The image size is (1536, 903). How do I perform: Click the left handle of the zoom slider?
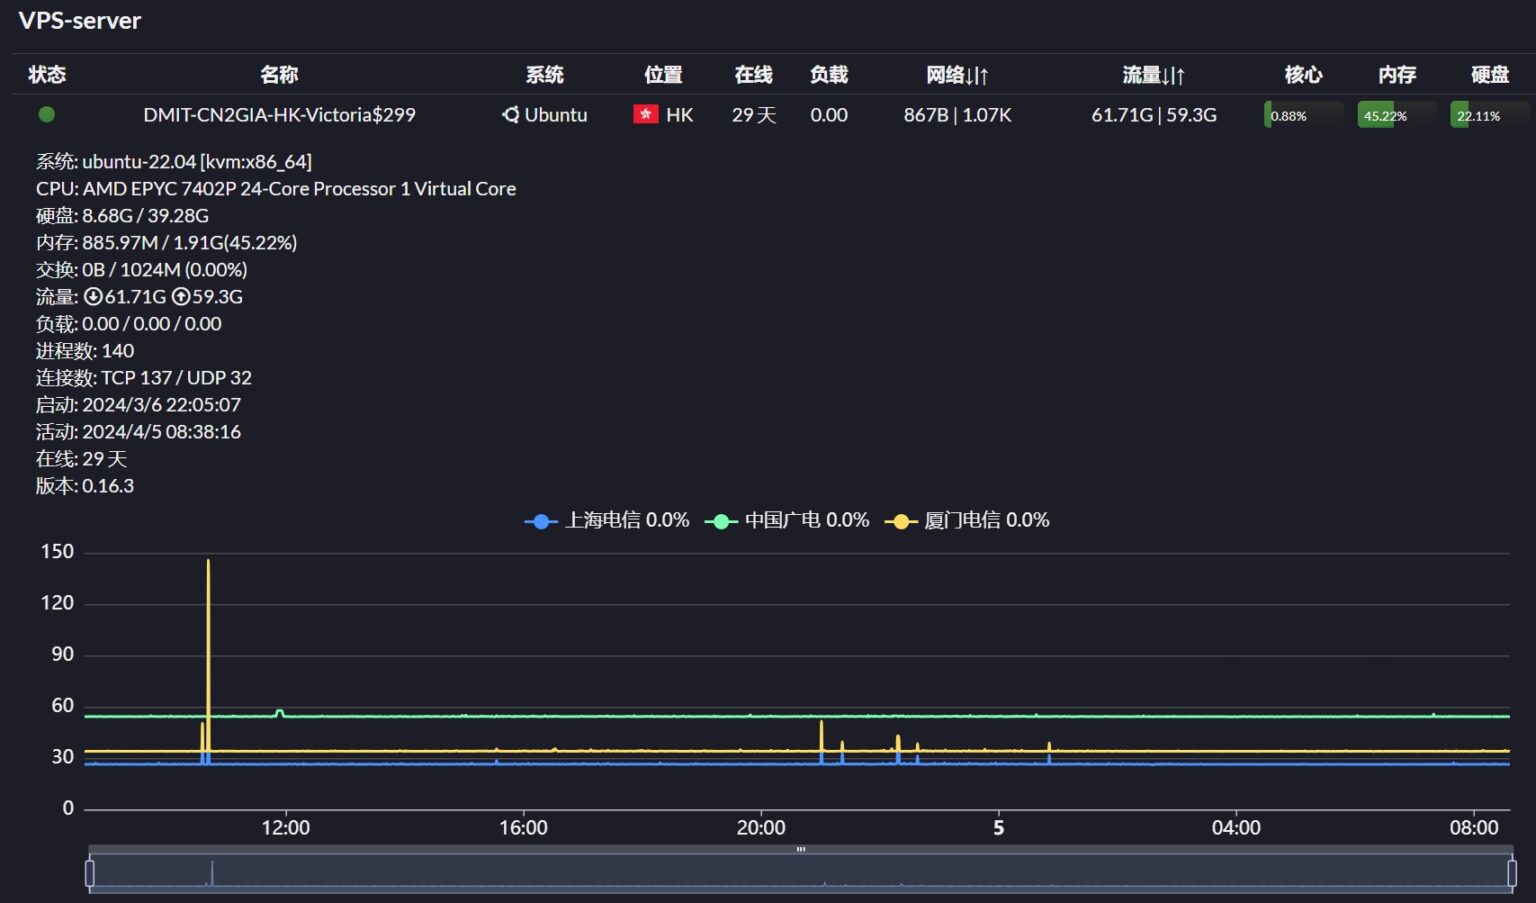click(x=90, y=873)
